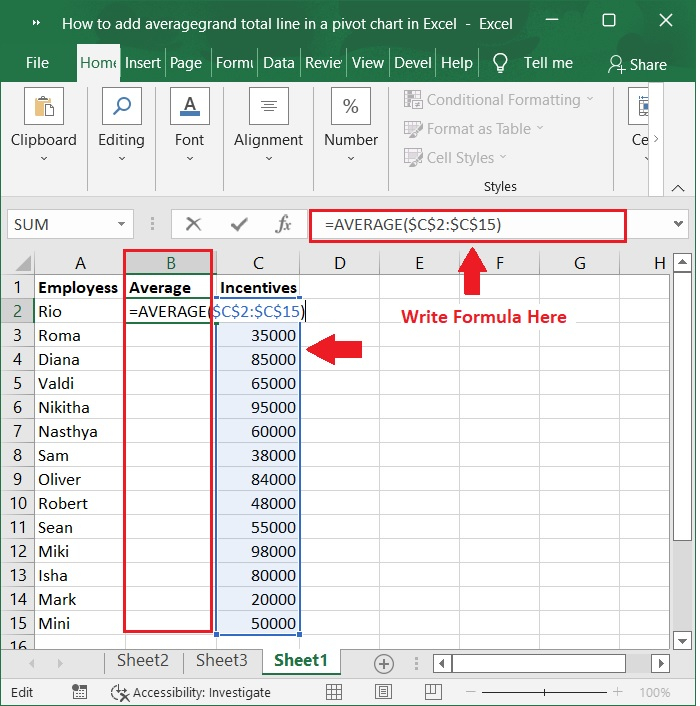Click horizontal scrollbar left arrow
Screen dimensions: 700x706
pos(442,663)
